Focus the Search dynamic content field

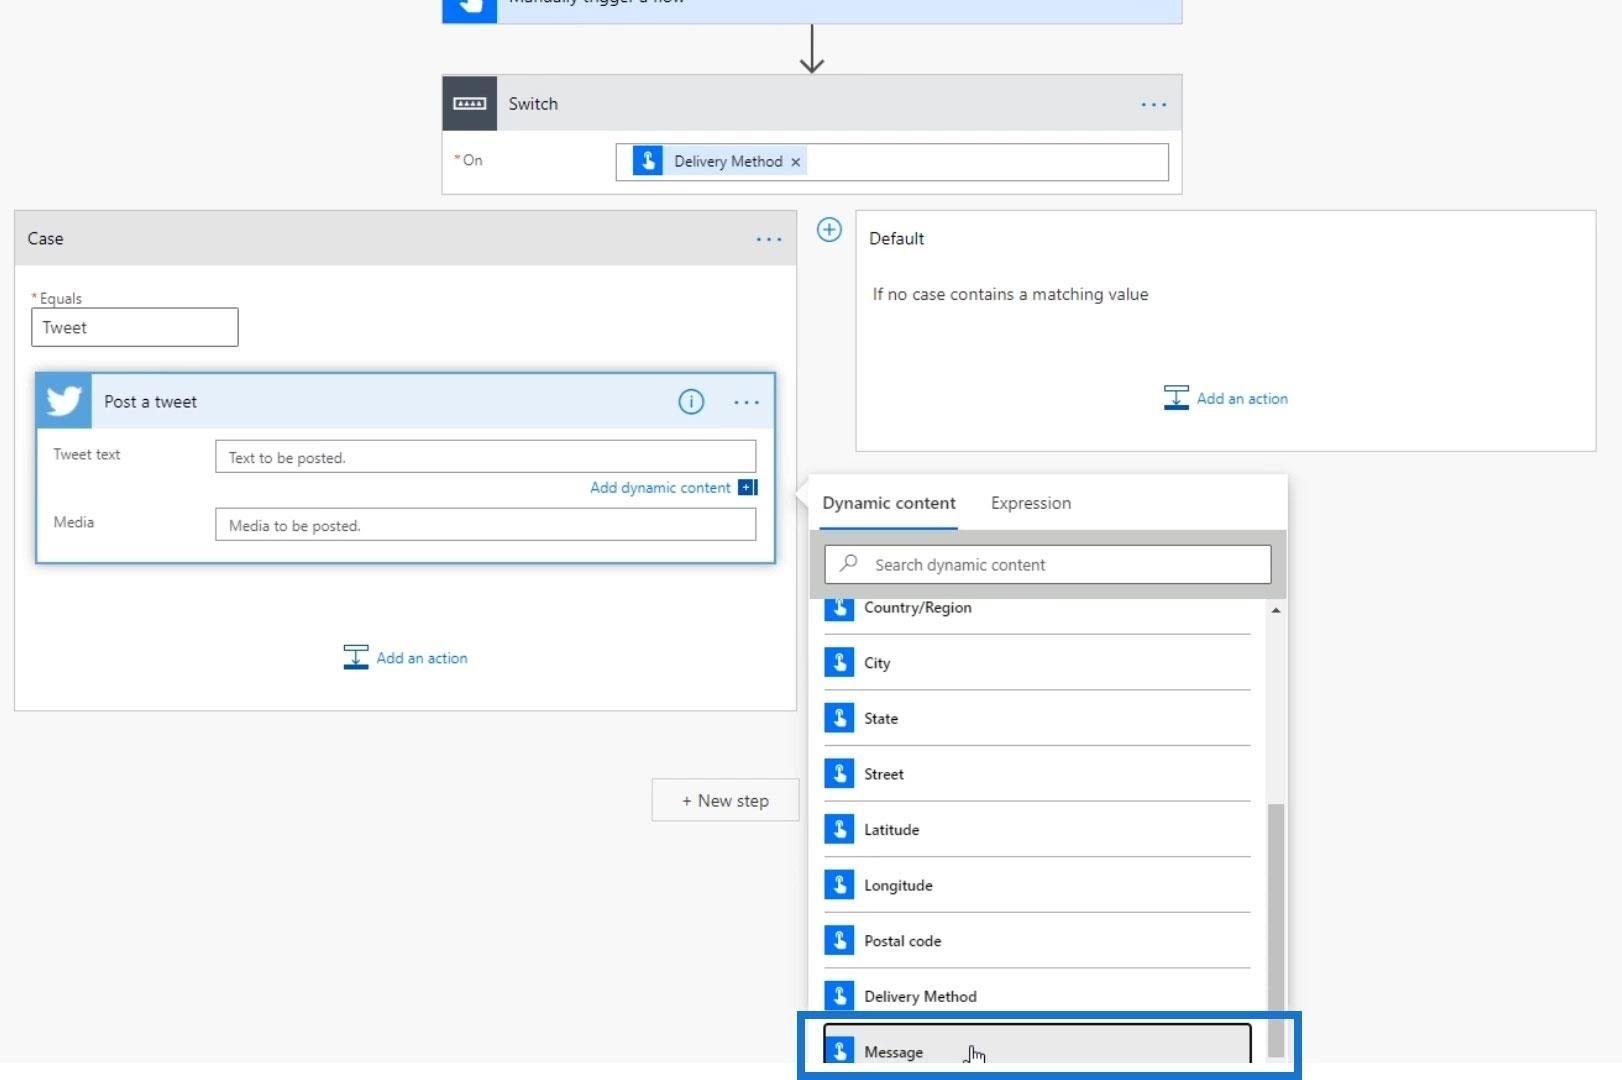click(1047, 564)
